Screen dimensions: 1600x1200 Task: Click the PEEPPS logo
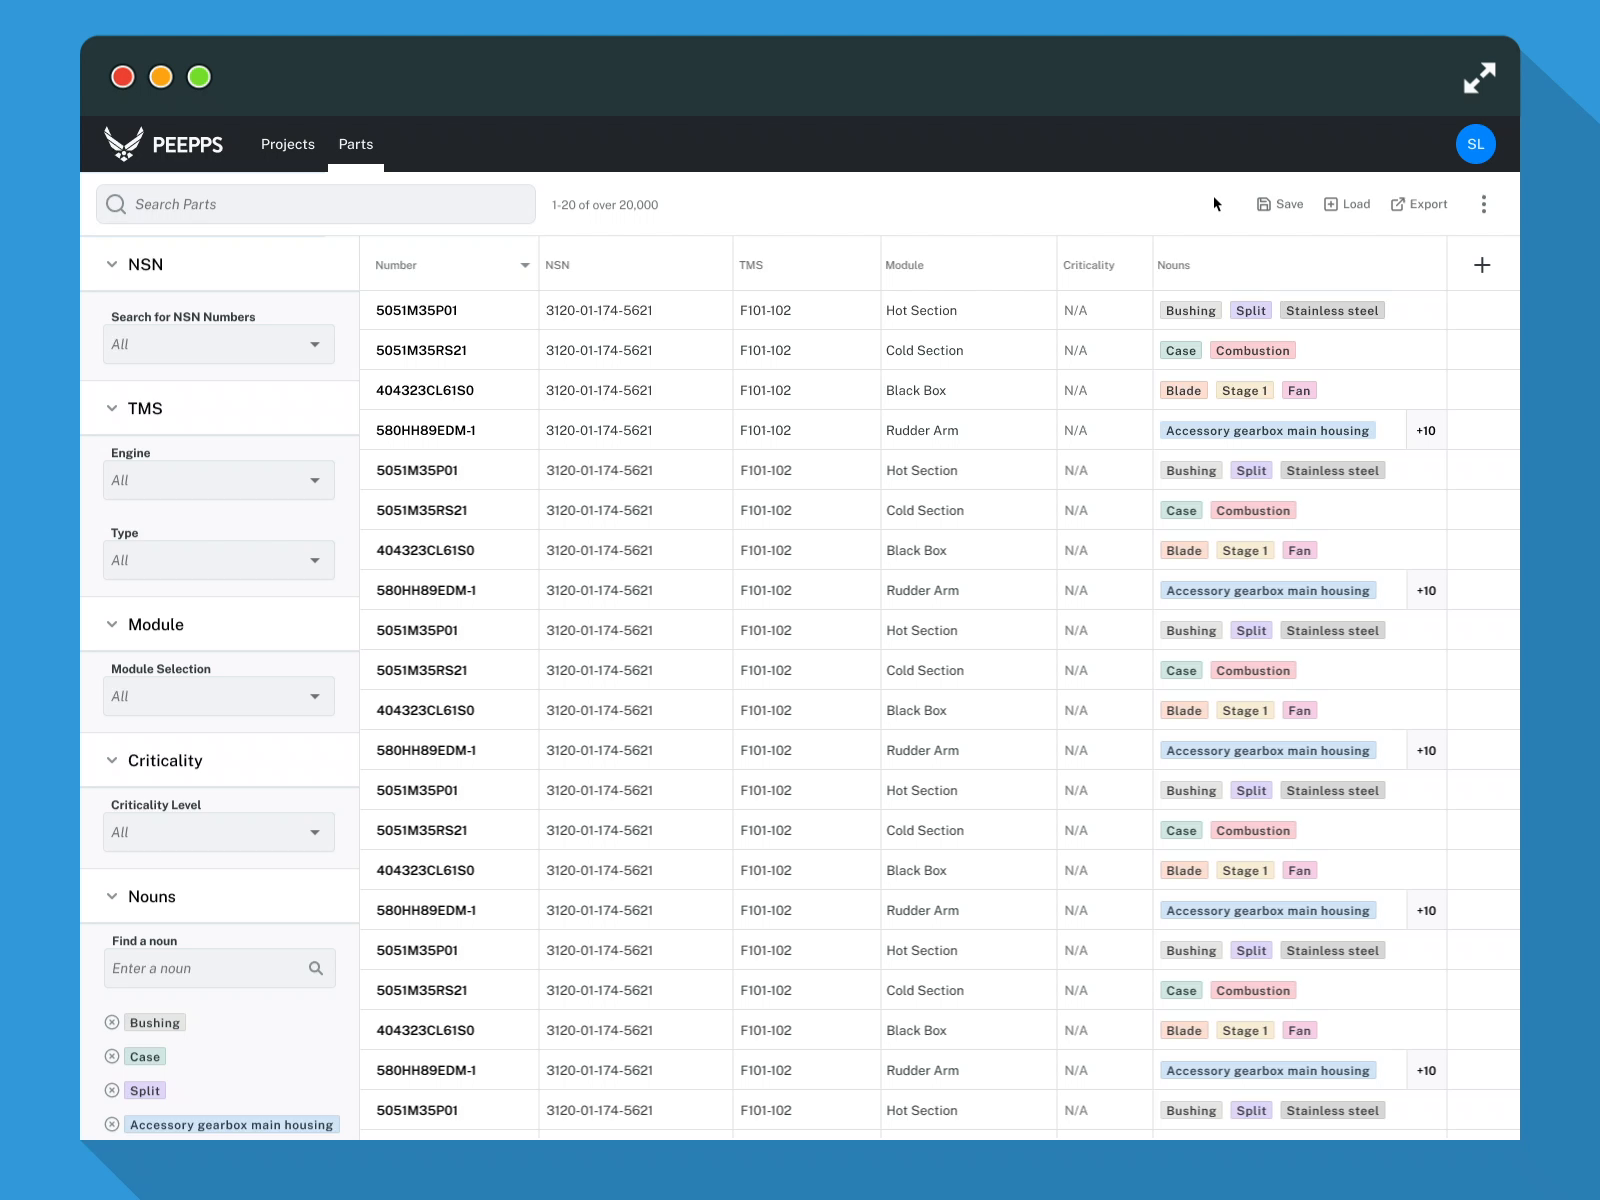164,144
